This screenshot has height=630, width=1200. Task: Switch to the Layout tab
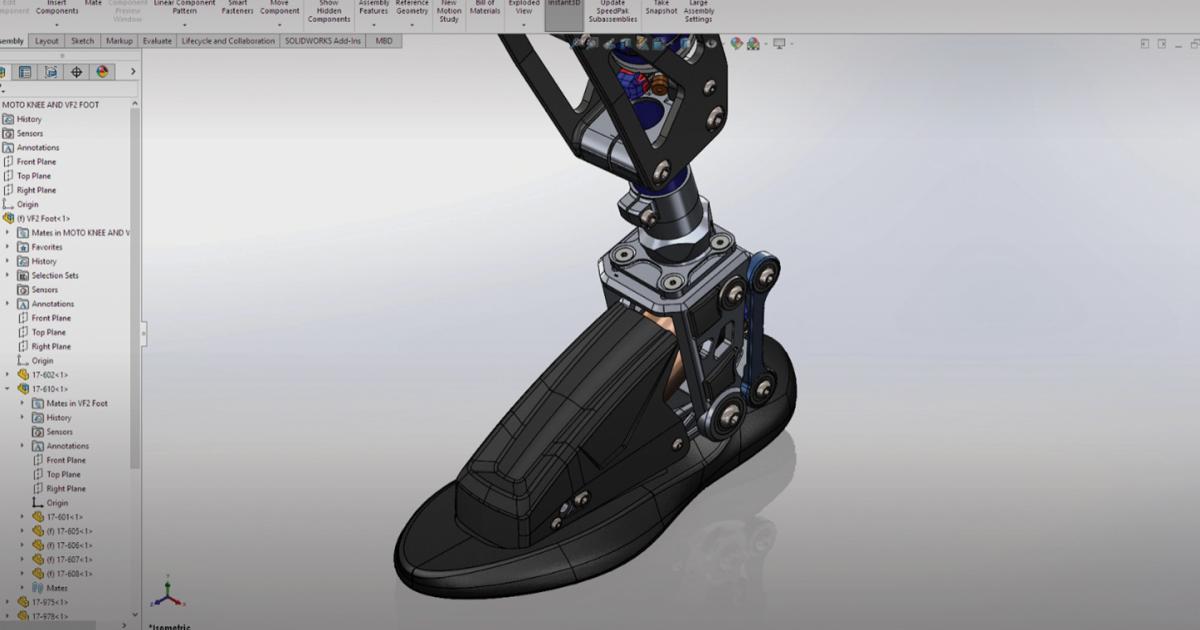[x=47, y=41]
